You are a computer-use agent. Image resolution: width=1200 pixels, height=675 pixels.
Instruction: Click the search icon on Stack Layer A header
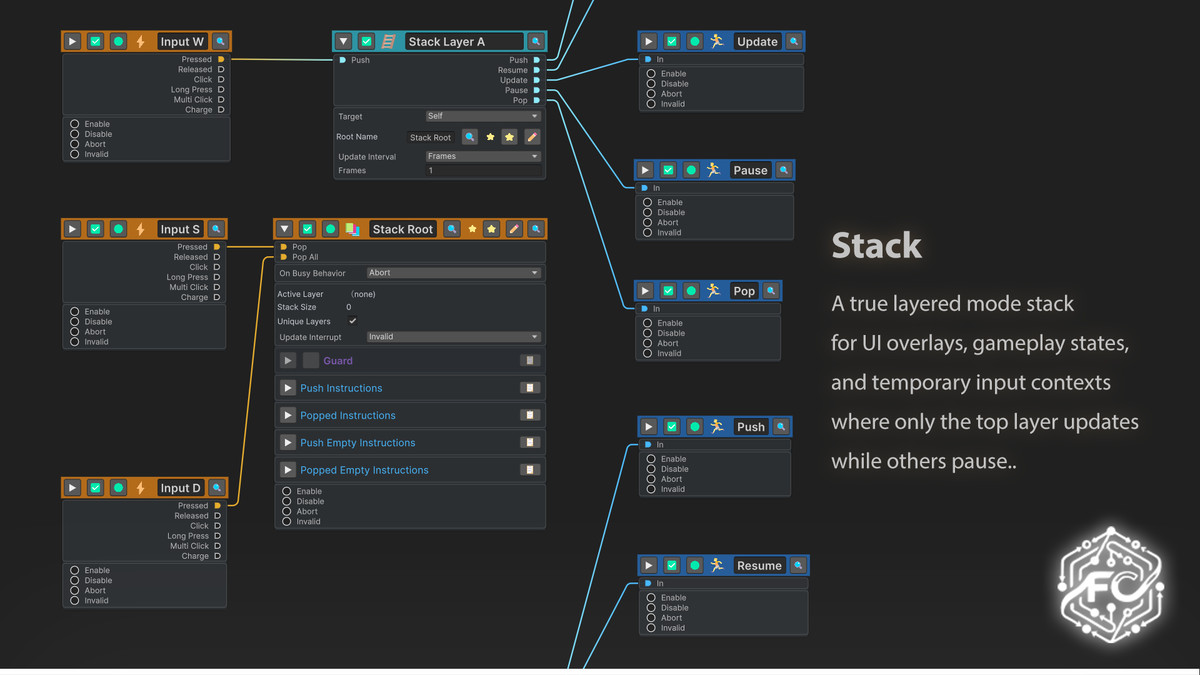point(536,42)
